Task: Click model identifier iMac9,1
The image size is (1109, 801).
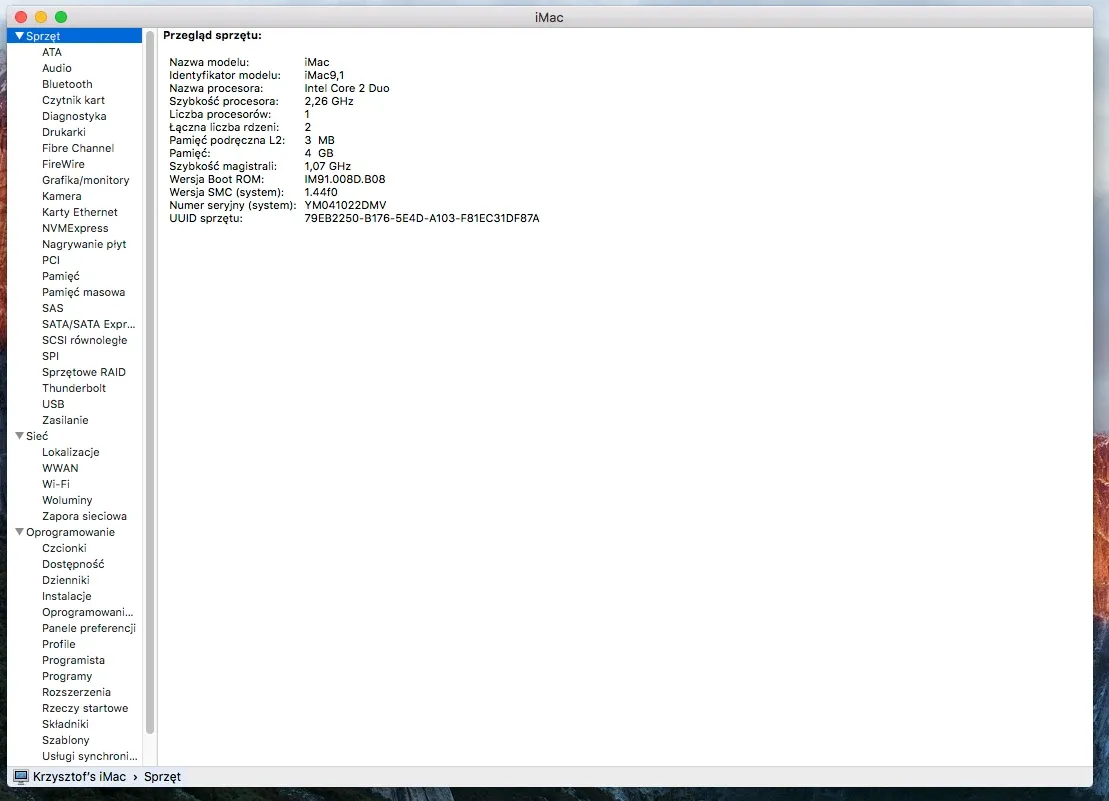Action: [324, 75]
